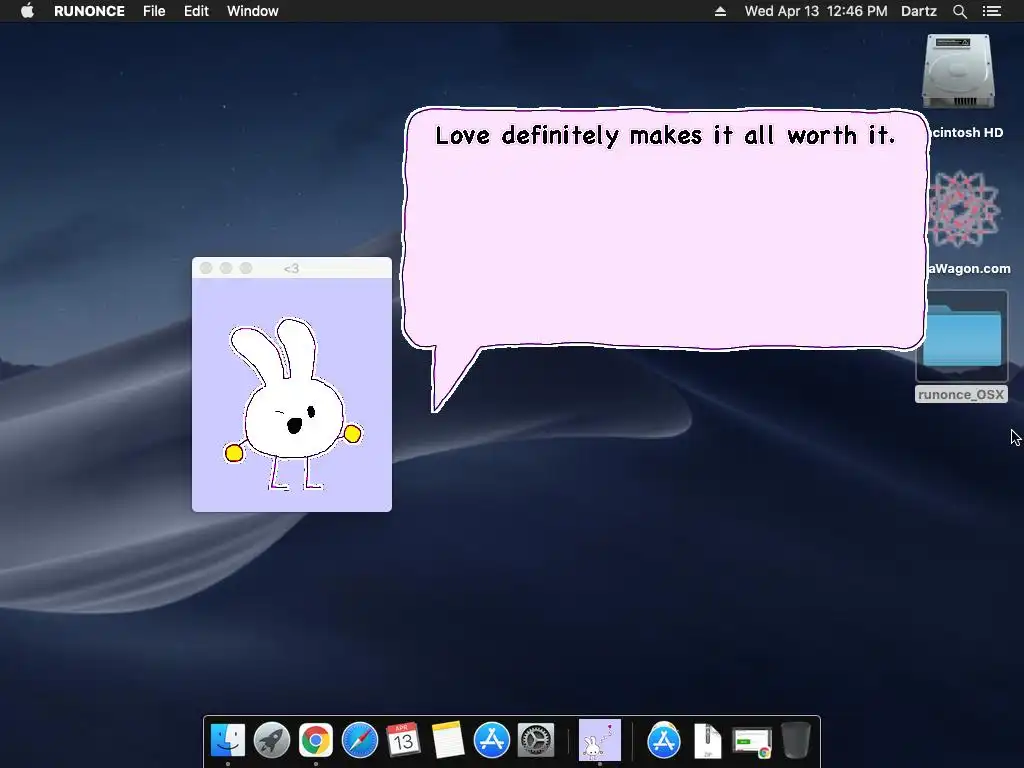The height and width of the screenshot is (768, 1024).
Task: Click the <3 window title bar
Action: pyautogui.click(x=291, y=268)
